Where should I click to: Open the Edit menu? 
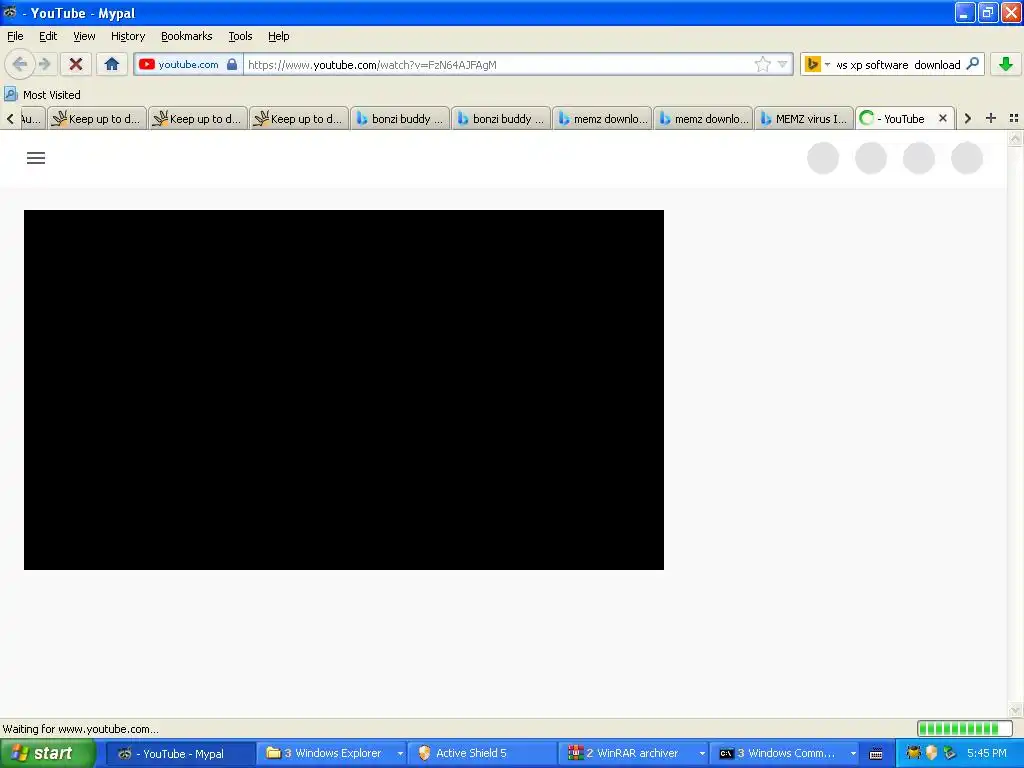pos(48,36)
